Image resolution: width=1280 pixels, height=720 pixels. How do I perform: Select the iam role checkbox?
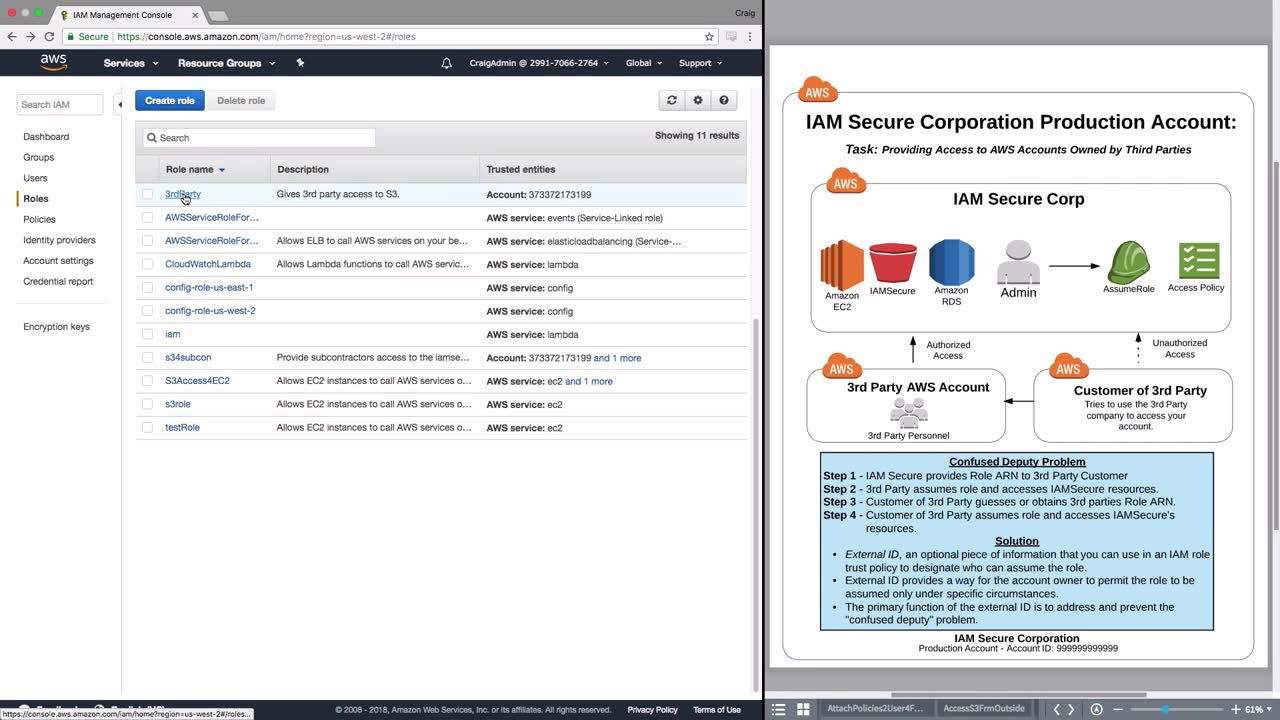click(x=148, y=334)
